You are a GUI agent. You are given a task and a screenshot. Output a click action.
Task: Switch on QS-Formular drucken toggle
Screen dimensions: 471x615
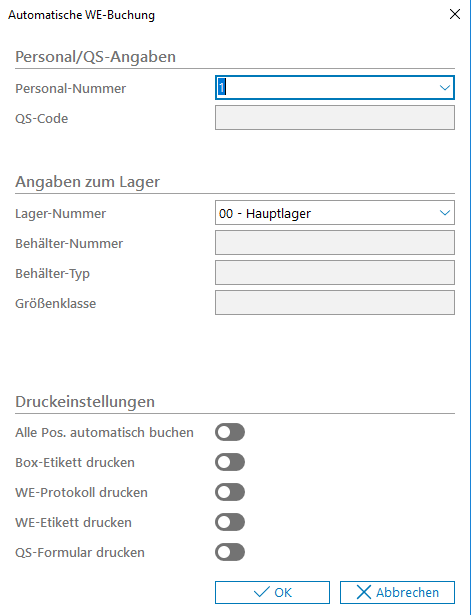[230, 552]
